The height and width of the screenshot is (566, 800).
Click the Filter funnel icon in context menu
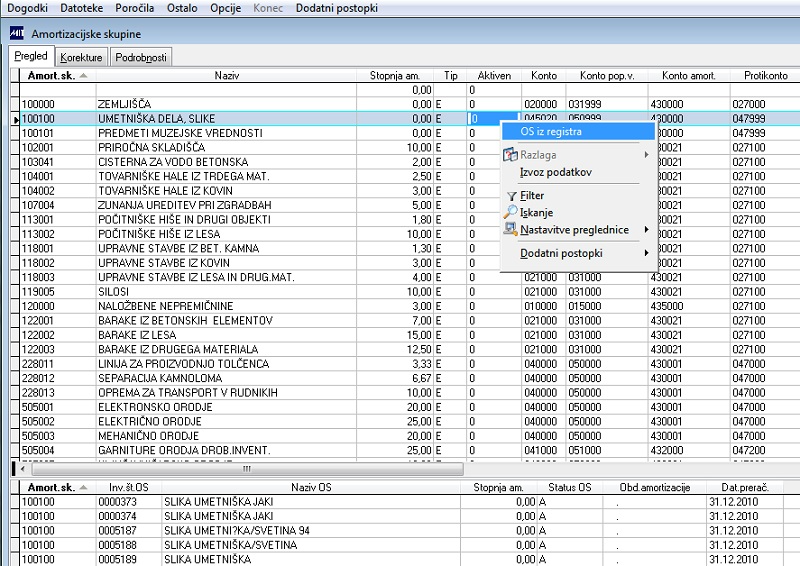511,196
